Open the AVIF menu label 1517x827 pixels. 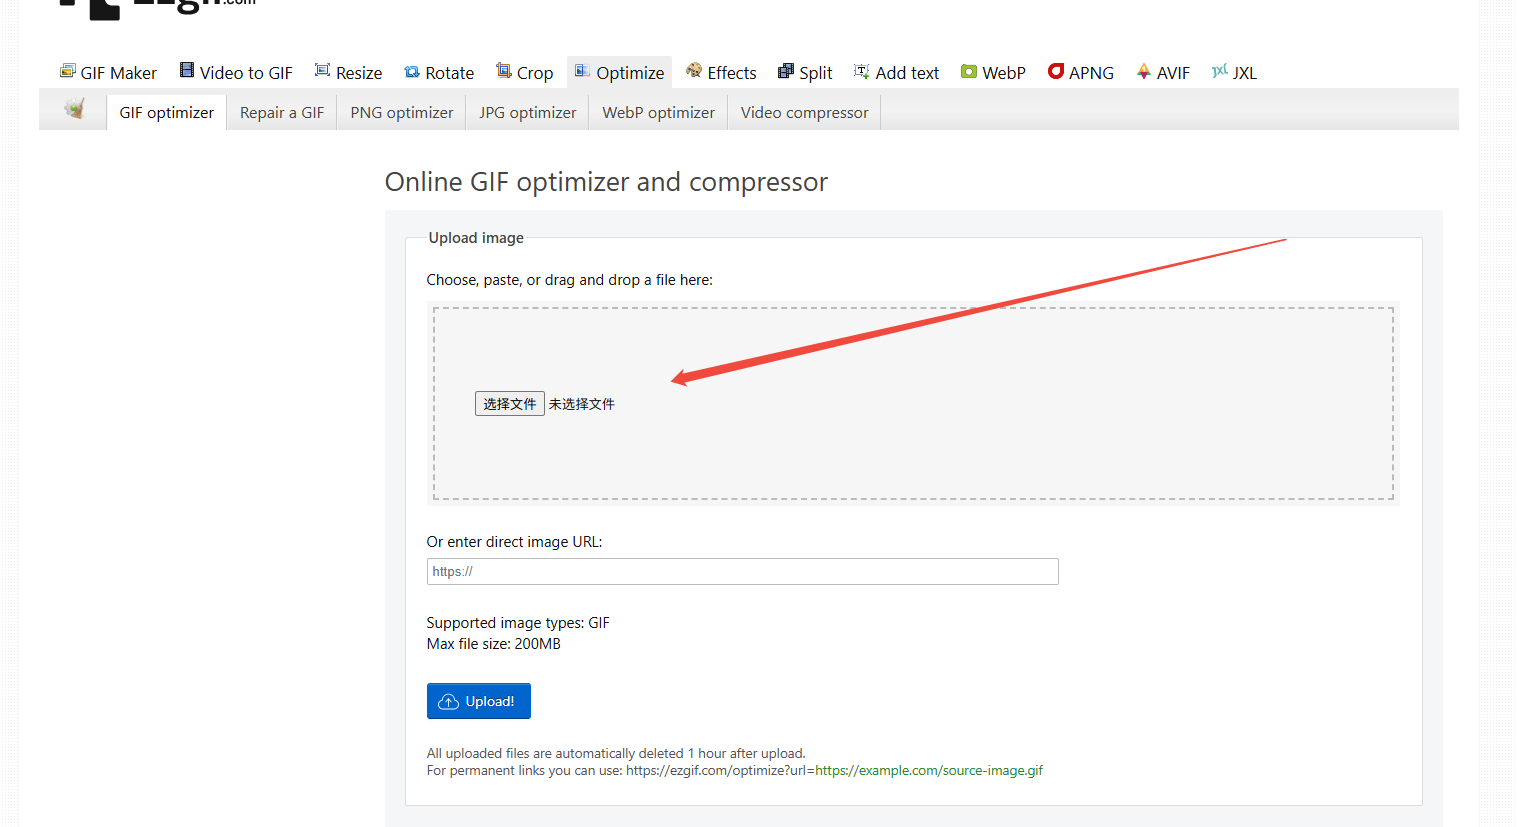point(1173,73)
